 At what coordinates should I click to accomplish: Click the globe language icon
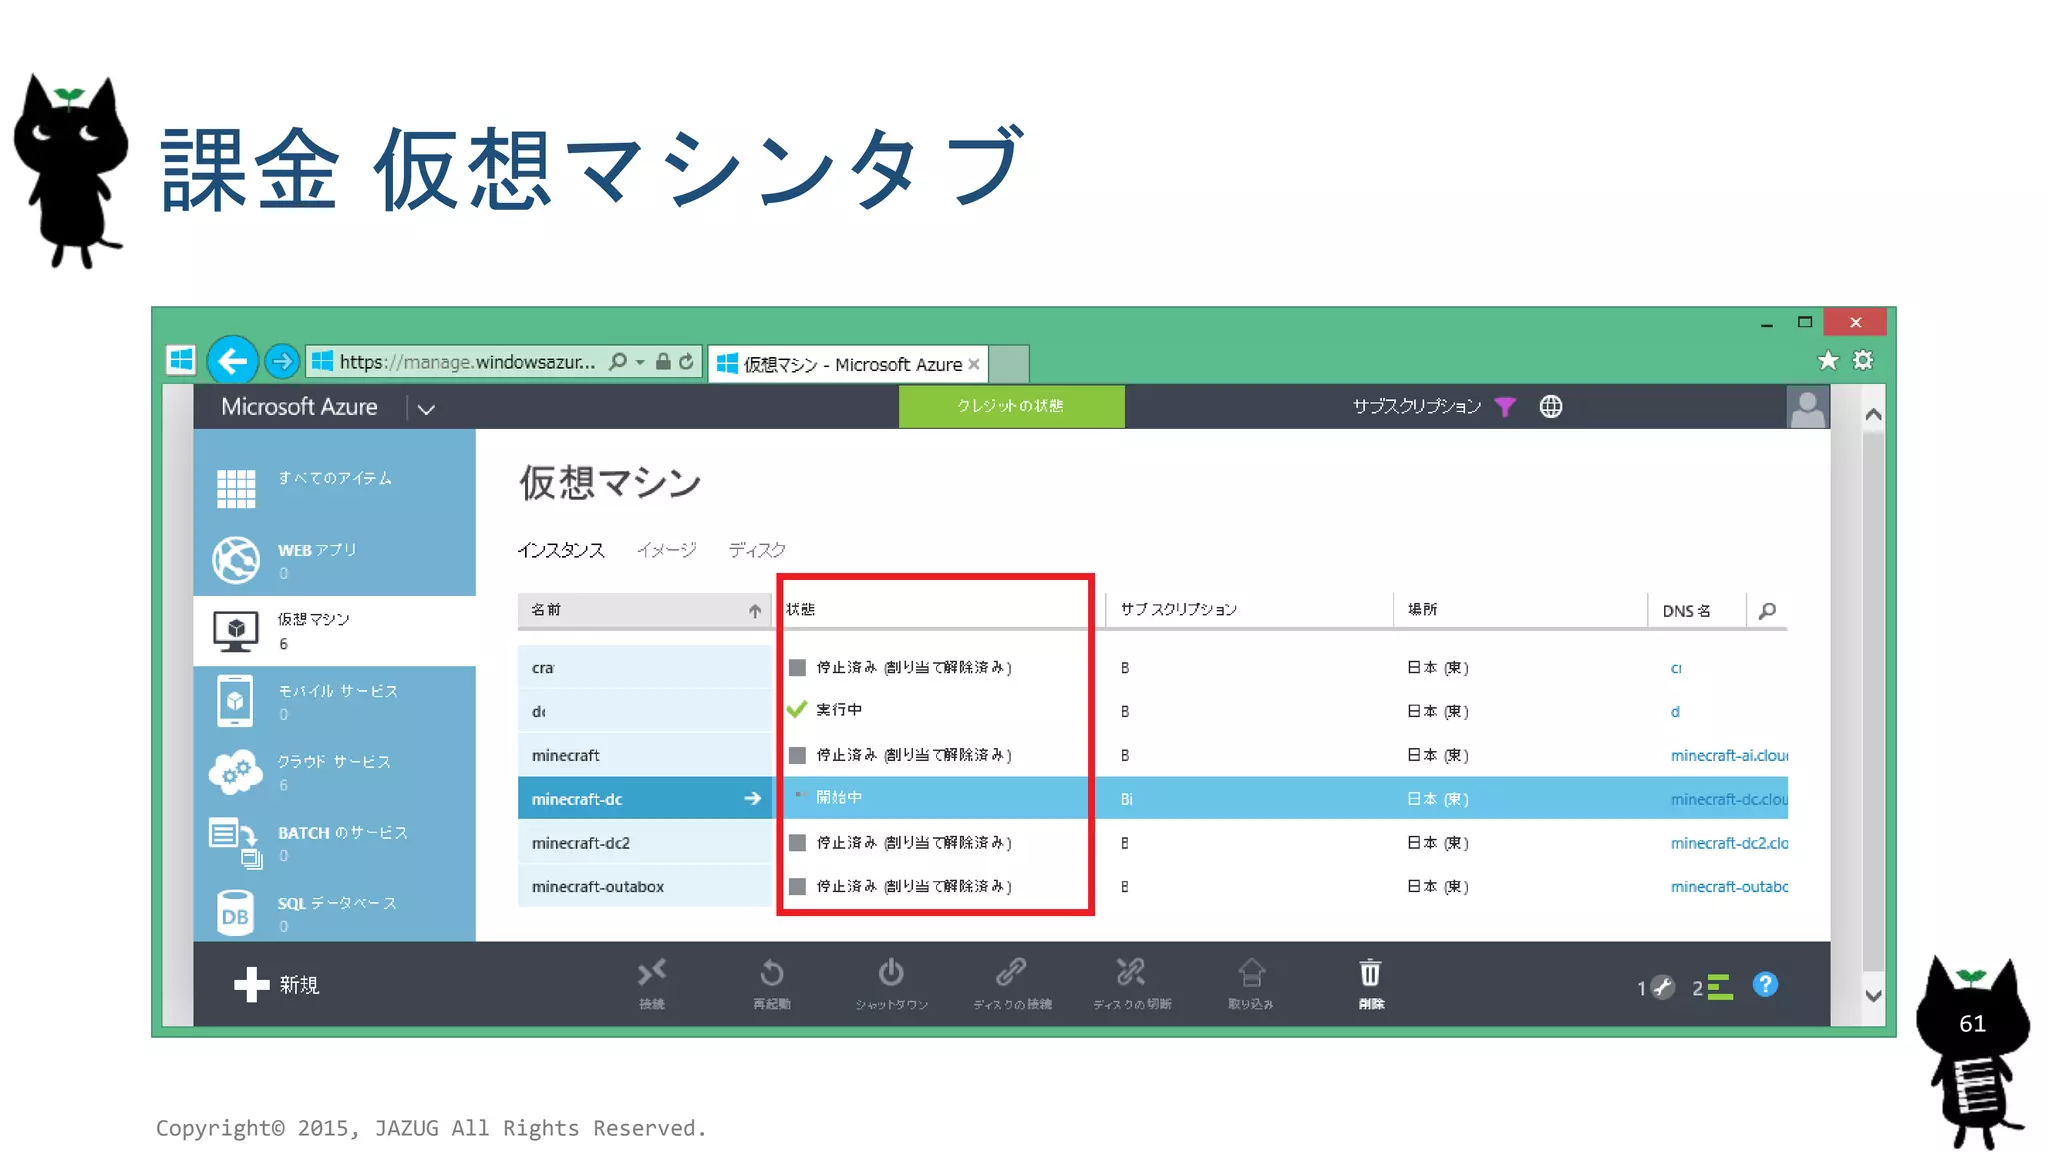pos(1550,406)
